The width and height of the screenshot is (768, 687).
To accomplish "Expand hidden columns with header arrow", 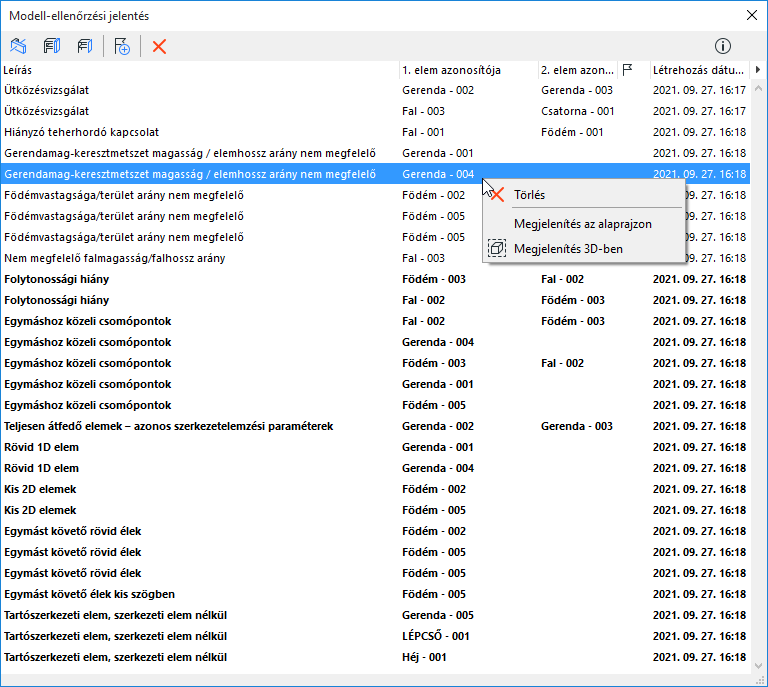I will pos(758,70).
